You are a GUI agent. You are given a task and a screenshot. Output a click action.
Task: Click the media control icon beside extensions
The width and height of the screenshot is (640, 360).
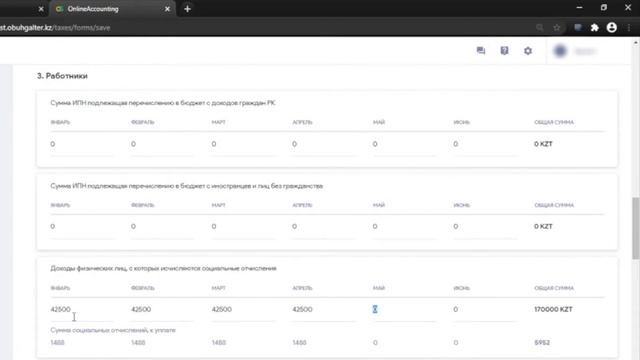(578, 27)
